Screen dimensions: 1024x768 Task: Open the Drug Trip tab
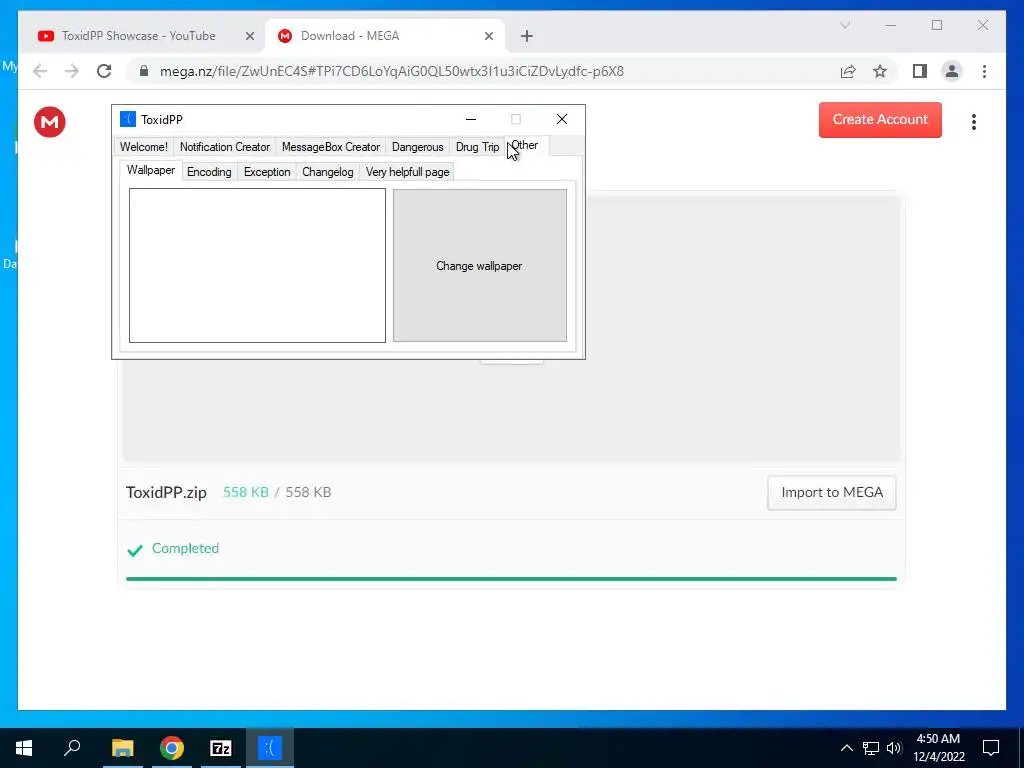tap(477, 147)
